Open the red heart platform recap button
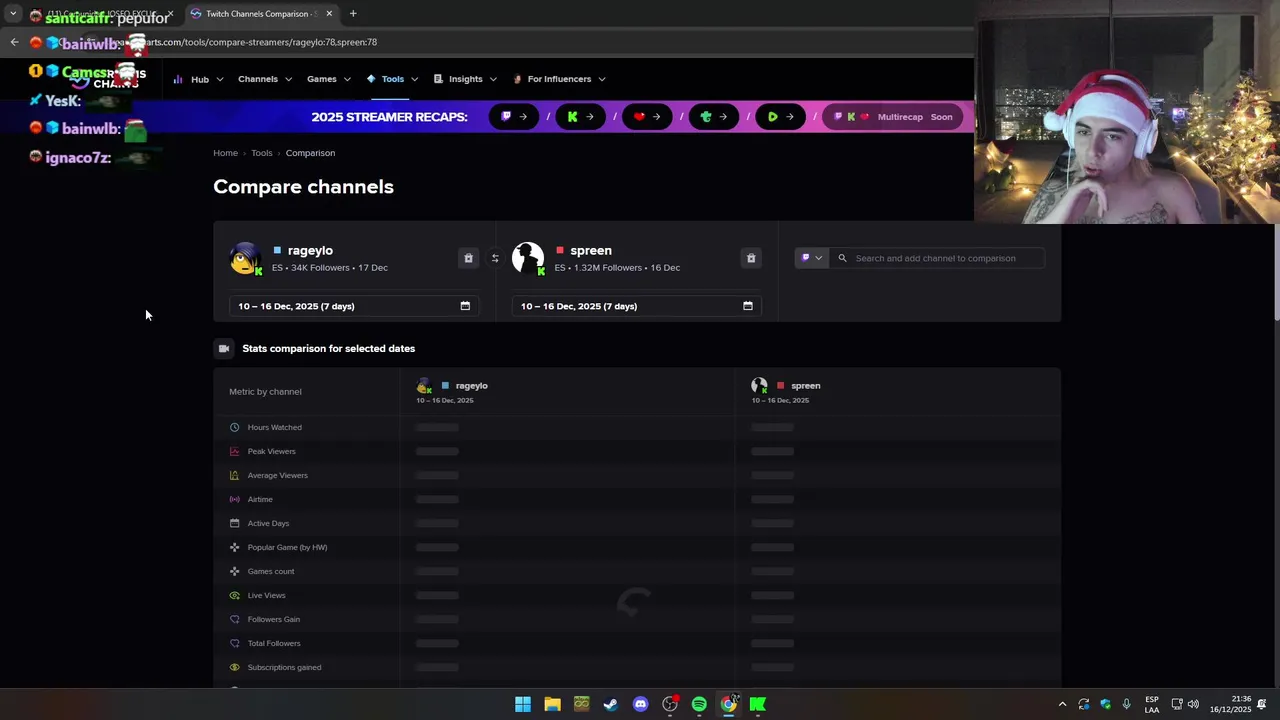This screenshot has height=720, width=1280. tap(647, 117)
